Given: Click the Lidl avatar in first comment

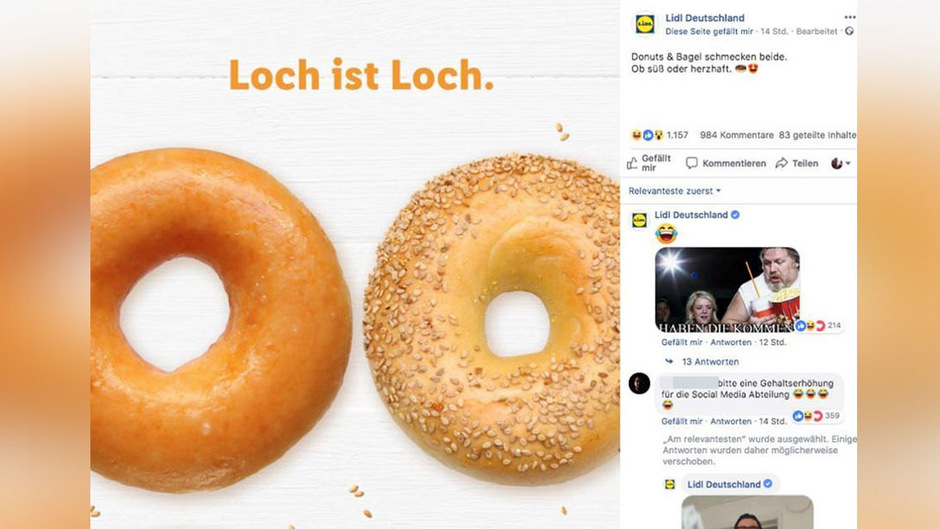Looking at the screenshot, I should pyautogui.click(x=640, y=220).
